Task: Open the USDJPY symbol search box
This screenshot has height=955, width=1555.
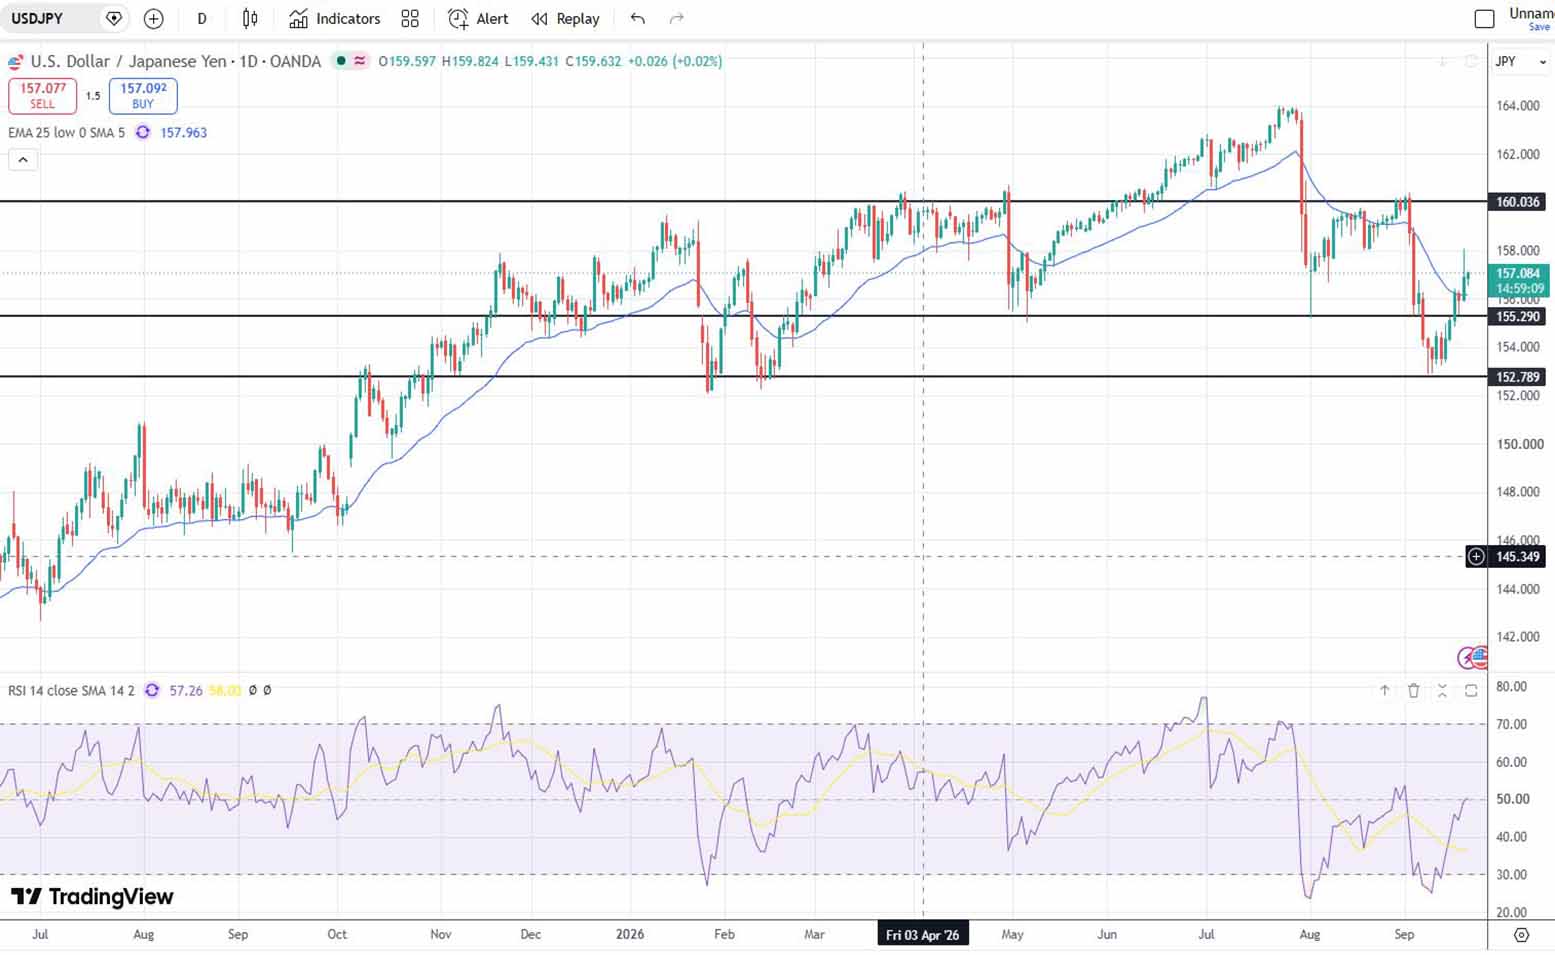Action: 52,19
